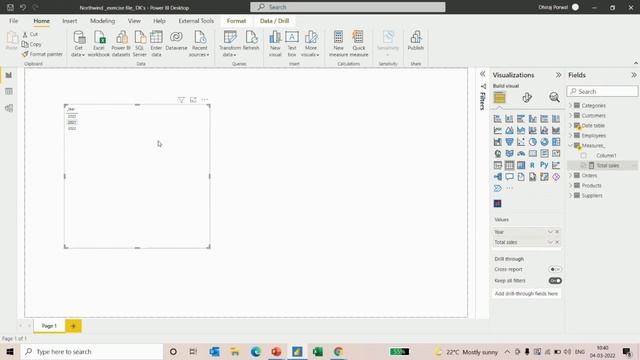Image resolution: width=640 pixels, height=360 pixels.
Task: Open the Format ribbon tab
Action: [236, 21]
